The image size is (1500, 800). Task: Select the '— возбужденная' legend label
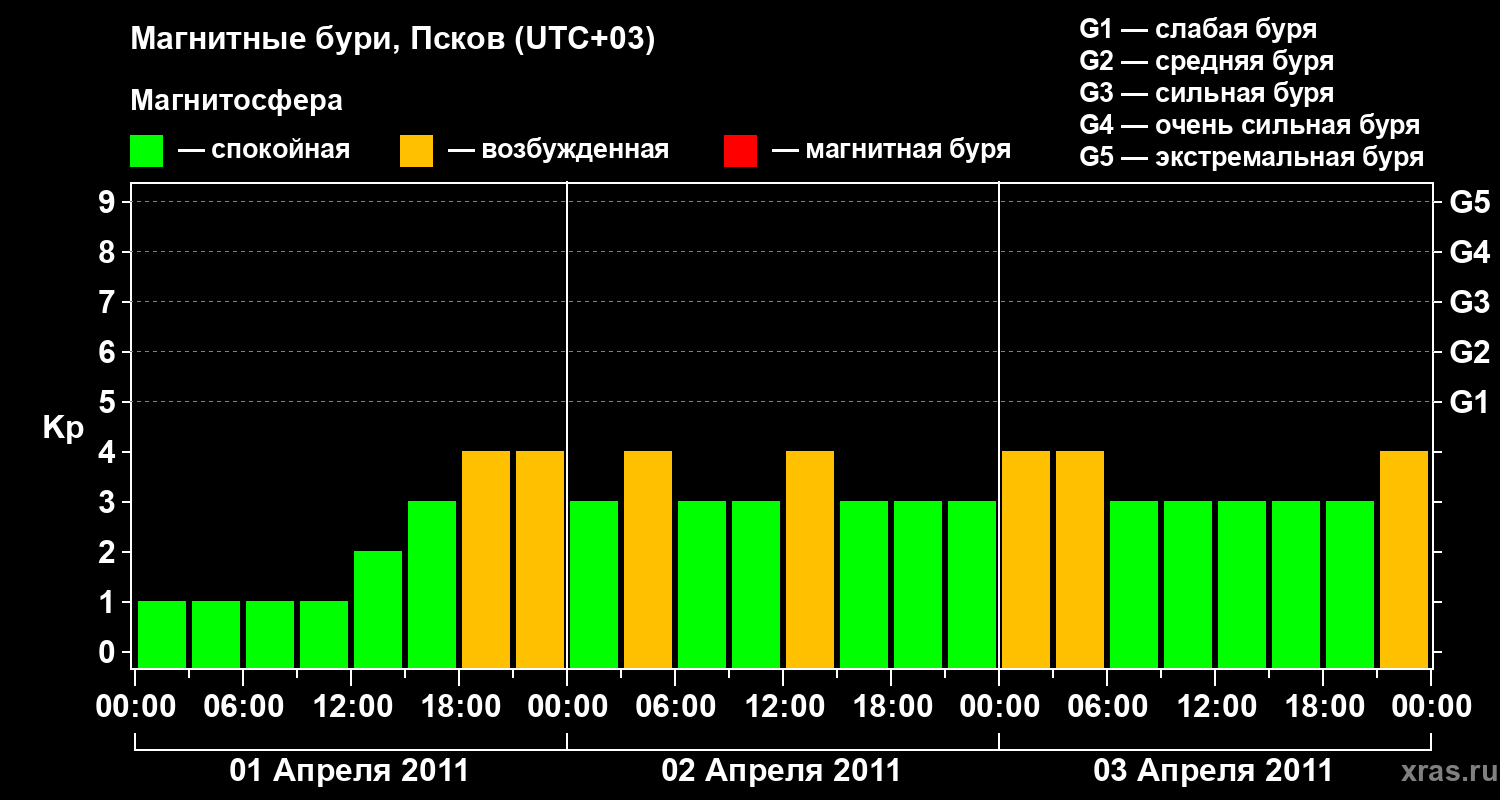click(558, 150)
